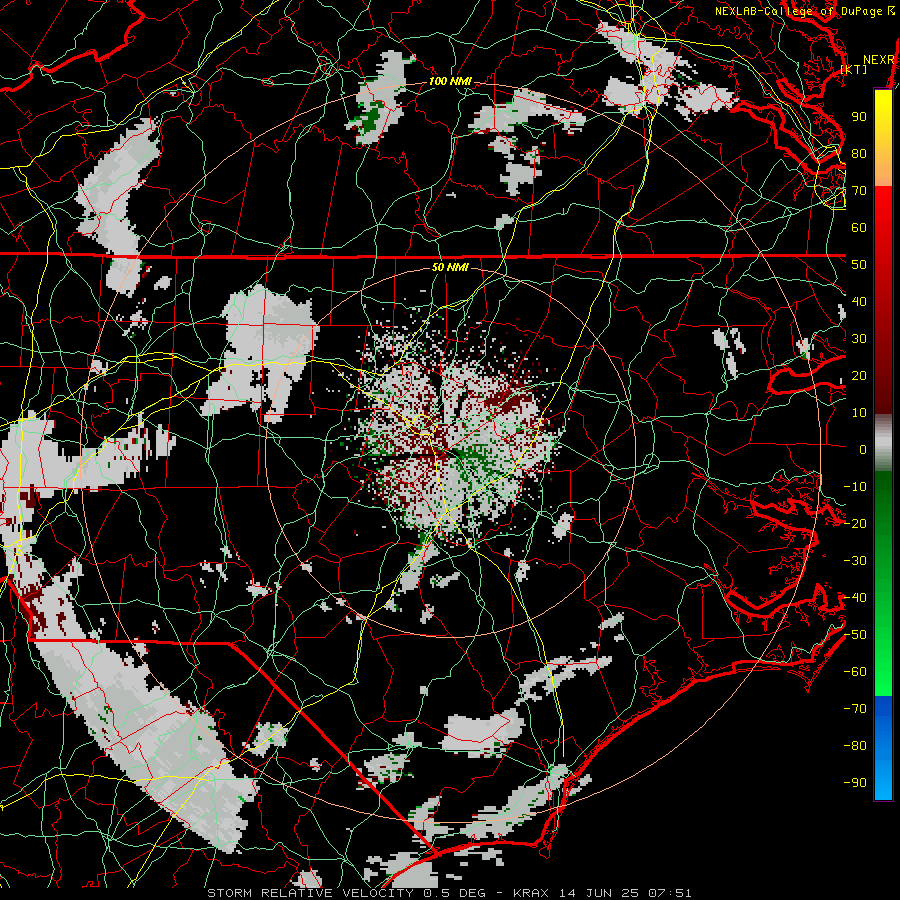Pick the blue segment of the color bar
Image resolution: width=900 pixels, height=900 pixels.
tap(883, 748)
